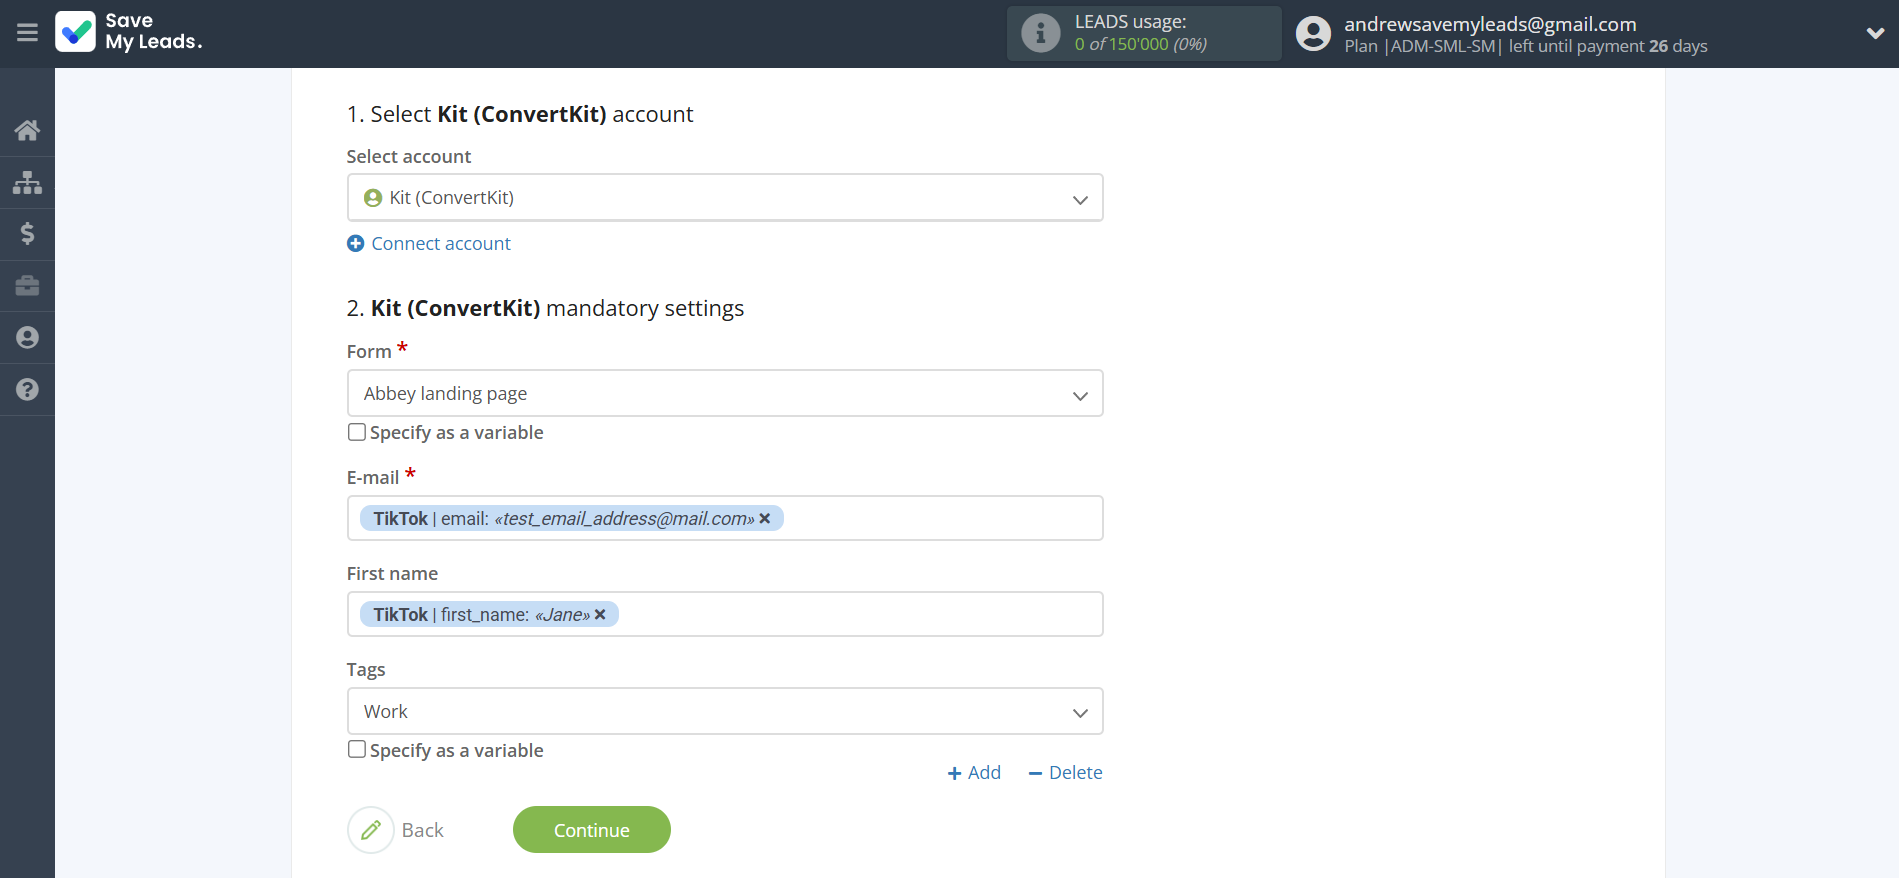
Task: Open the Select account dropdown
Action: click(725, 198)
